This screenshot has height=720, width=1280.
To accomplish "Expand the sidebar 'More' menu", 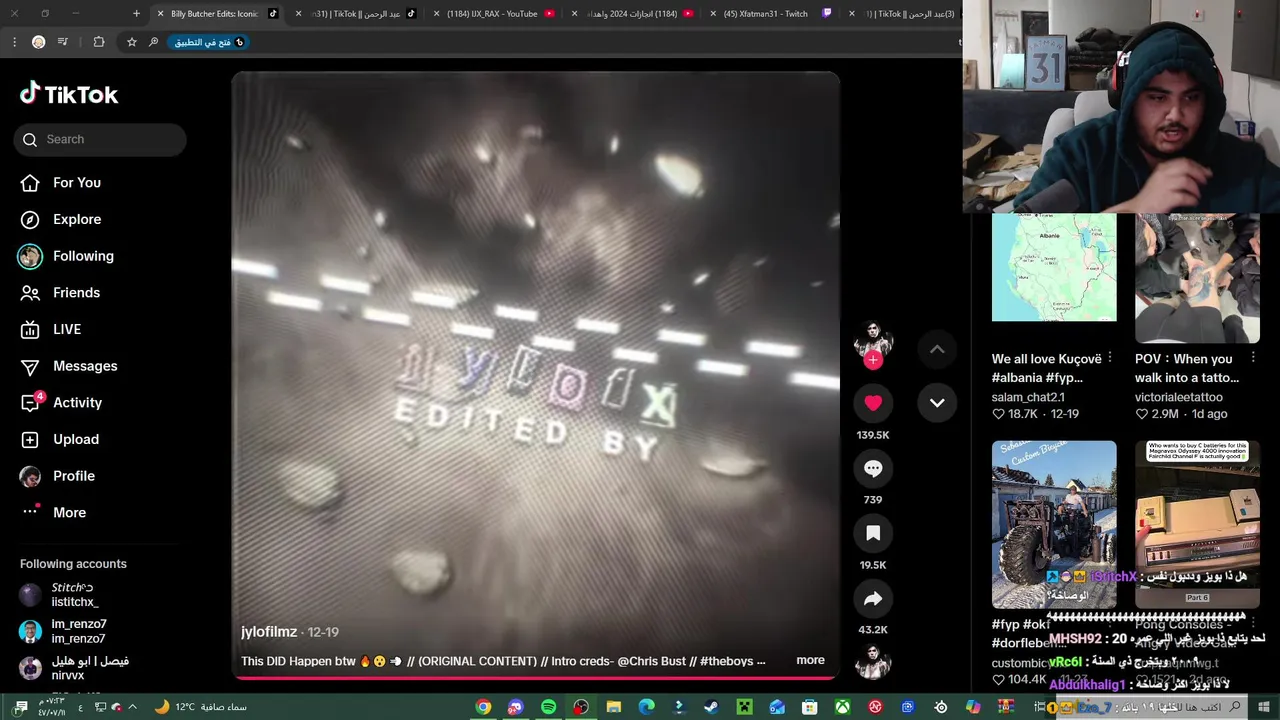I will click(x=69, y=512).
